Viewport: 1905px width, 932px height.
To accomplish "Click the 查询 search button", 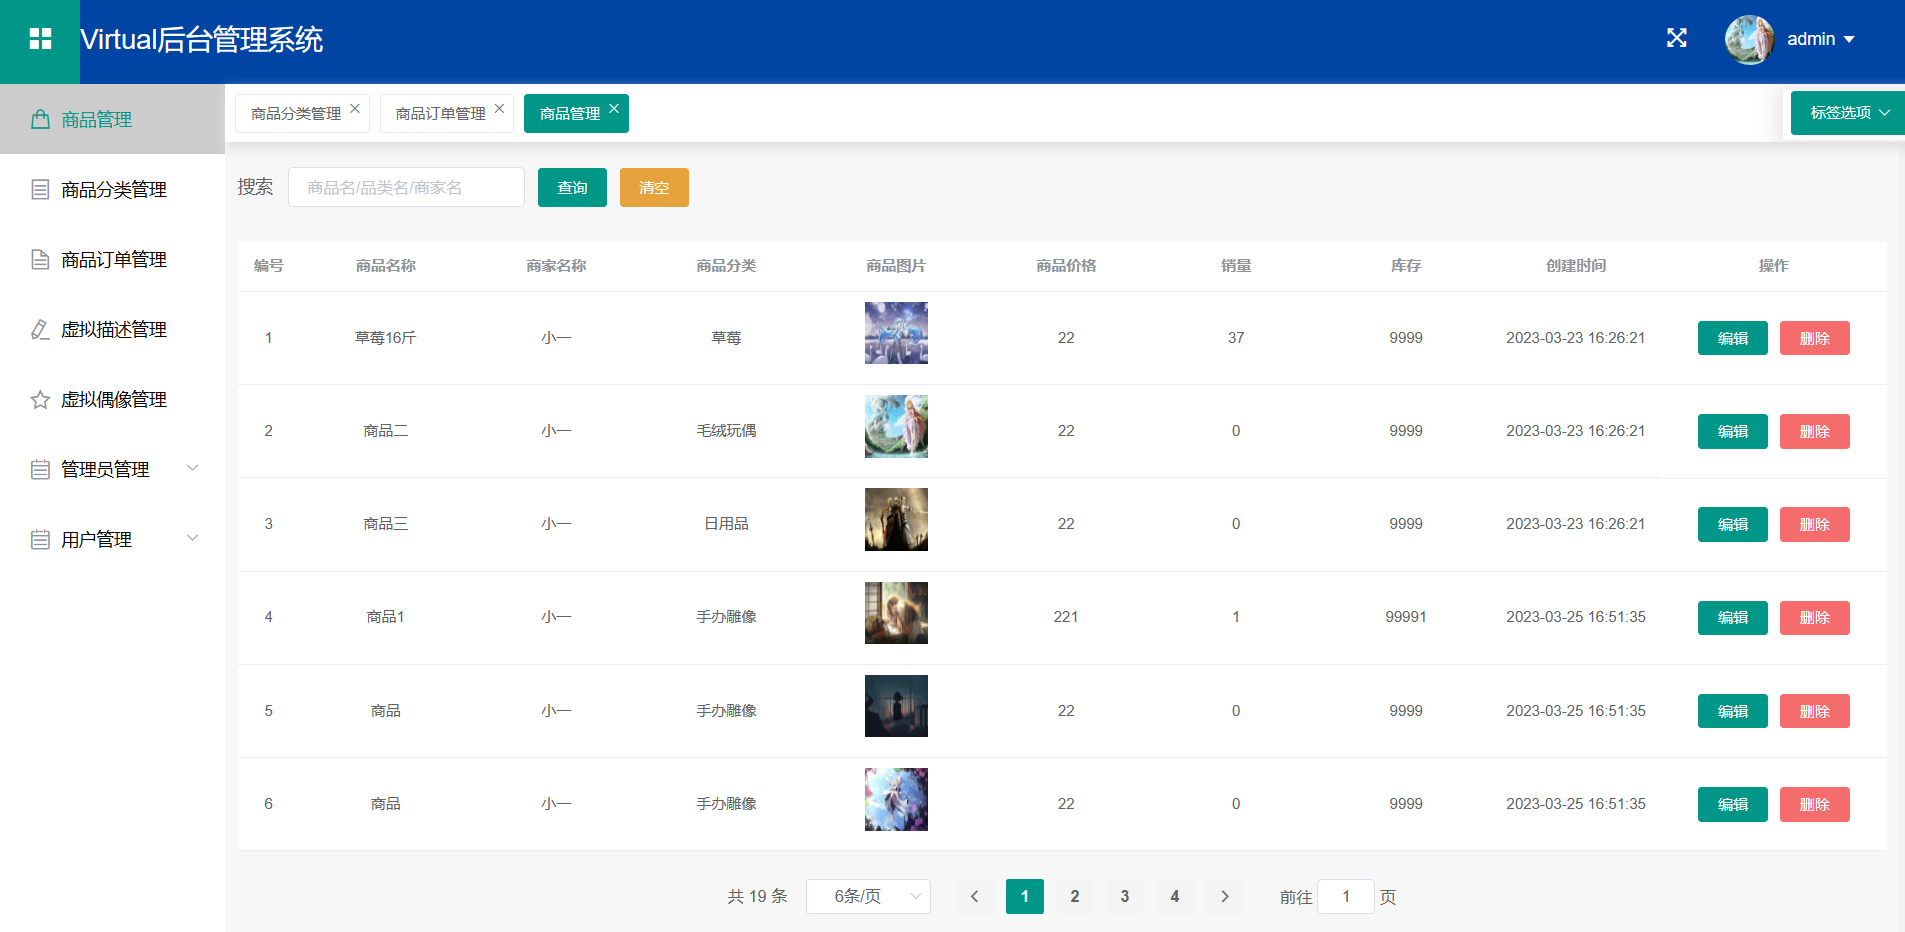I will tap(572, 187).
